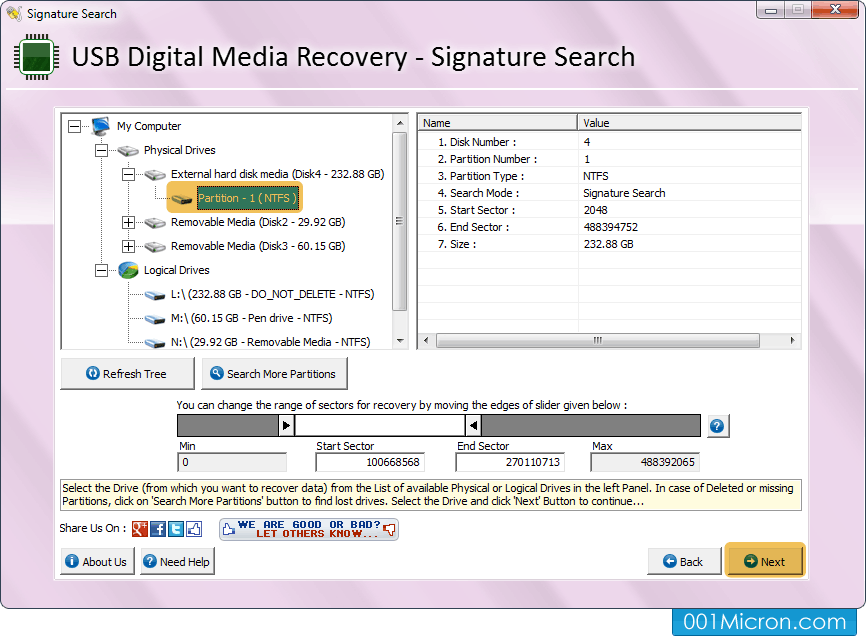Viewport: 866px width, 636px height.
Task: Click inside the Start Sector field
Action: (370, 462)
